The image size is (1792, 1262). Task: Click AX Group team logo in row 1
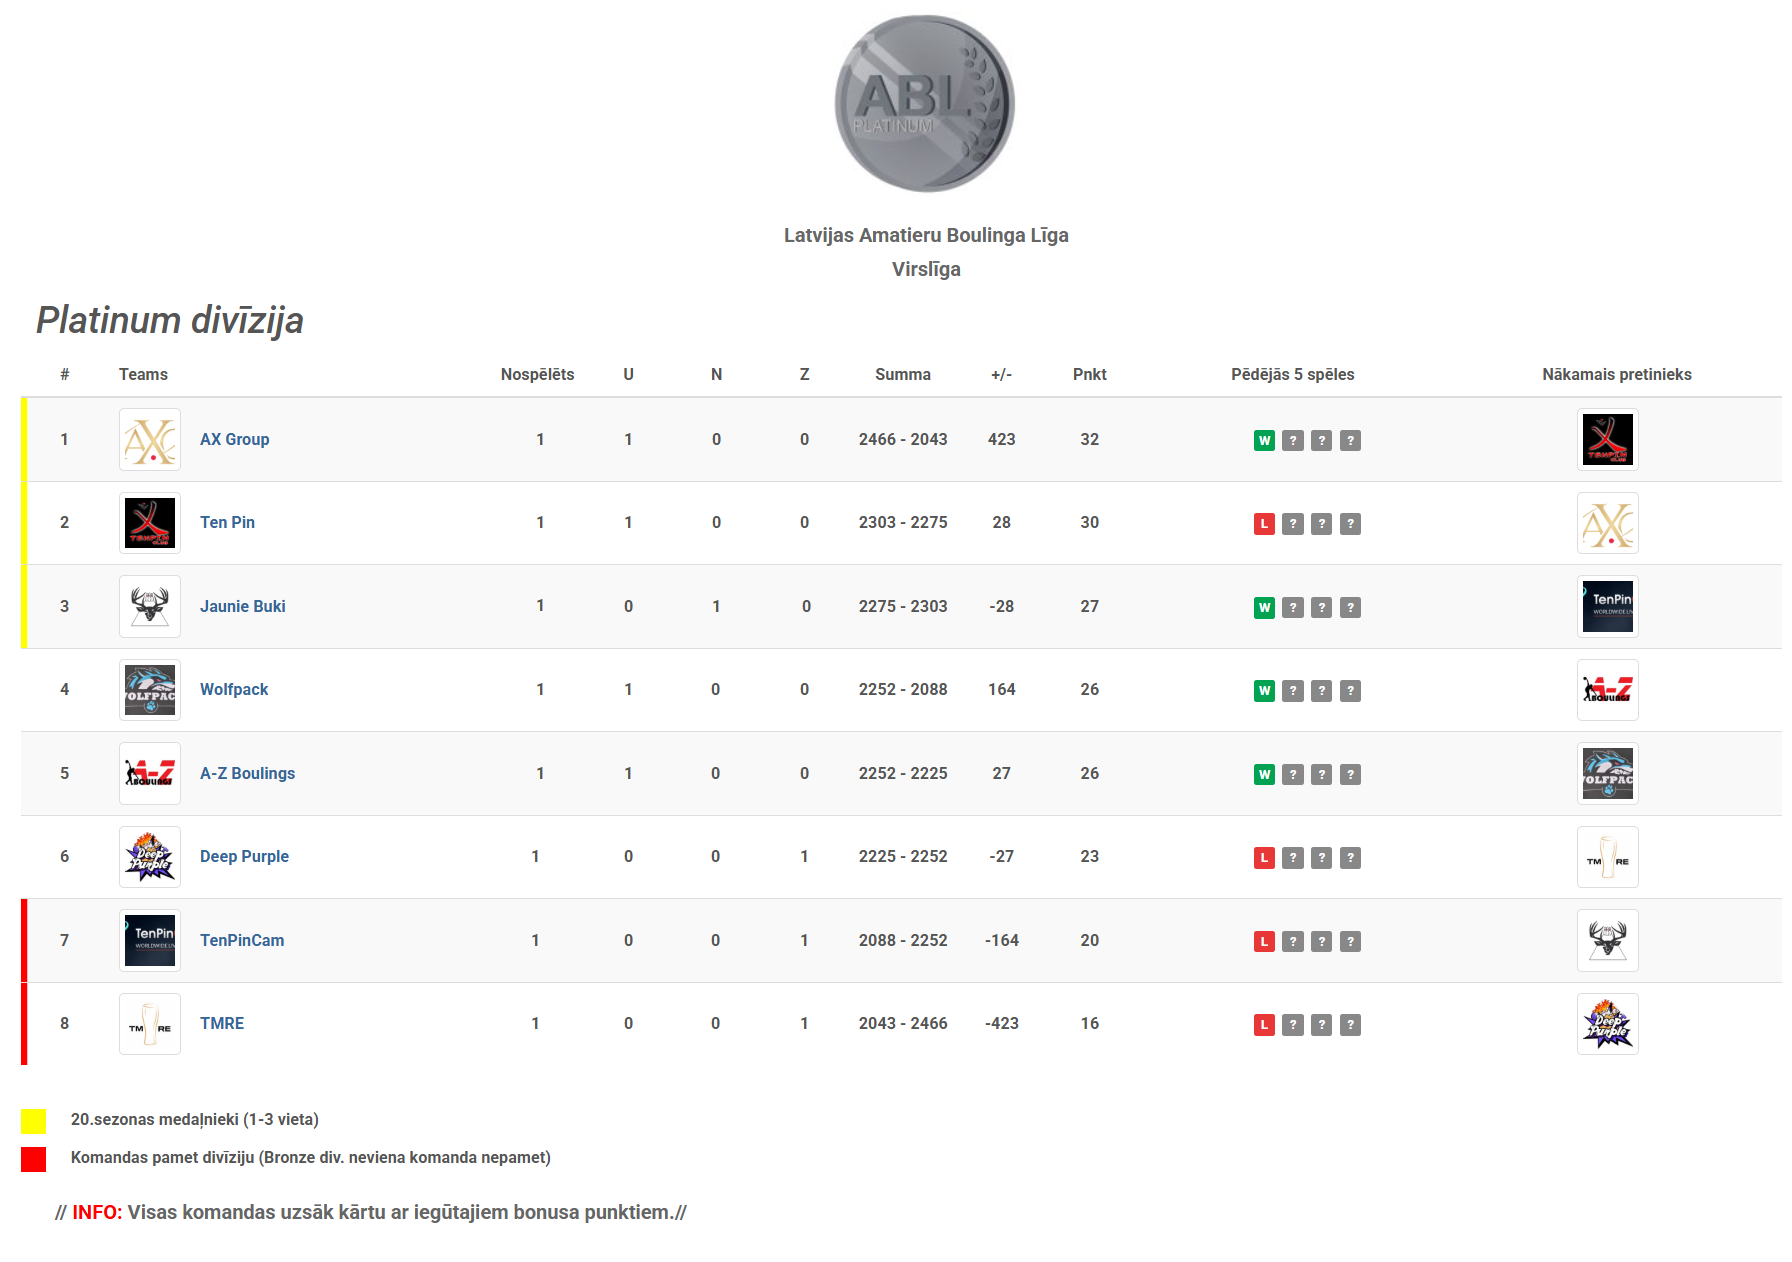tap(150, 440)
